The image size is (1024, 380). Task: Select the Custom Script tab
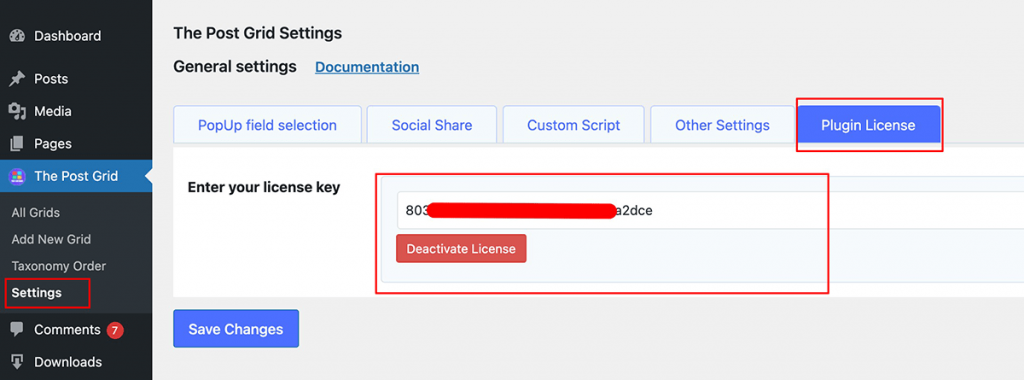point(573,125)
